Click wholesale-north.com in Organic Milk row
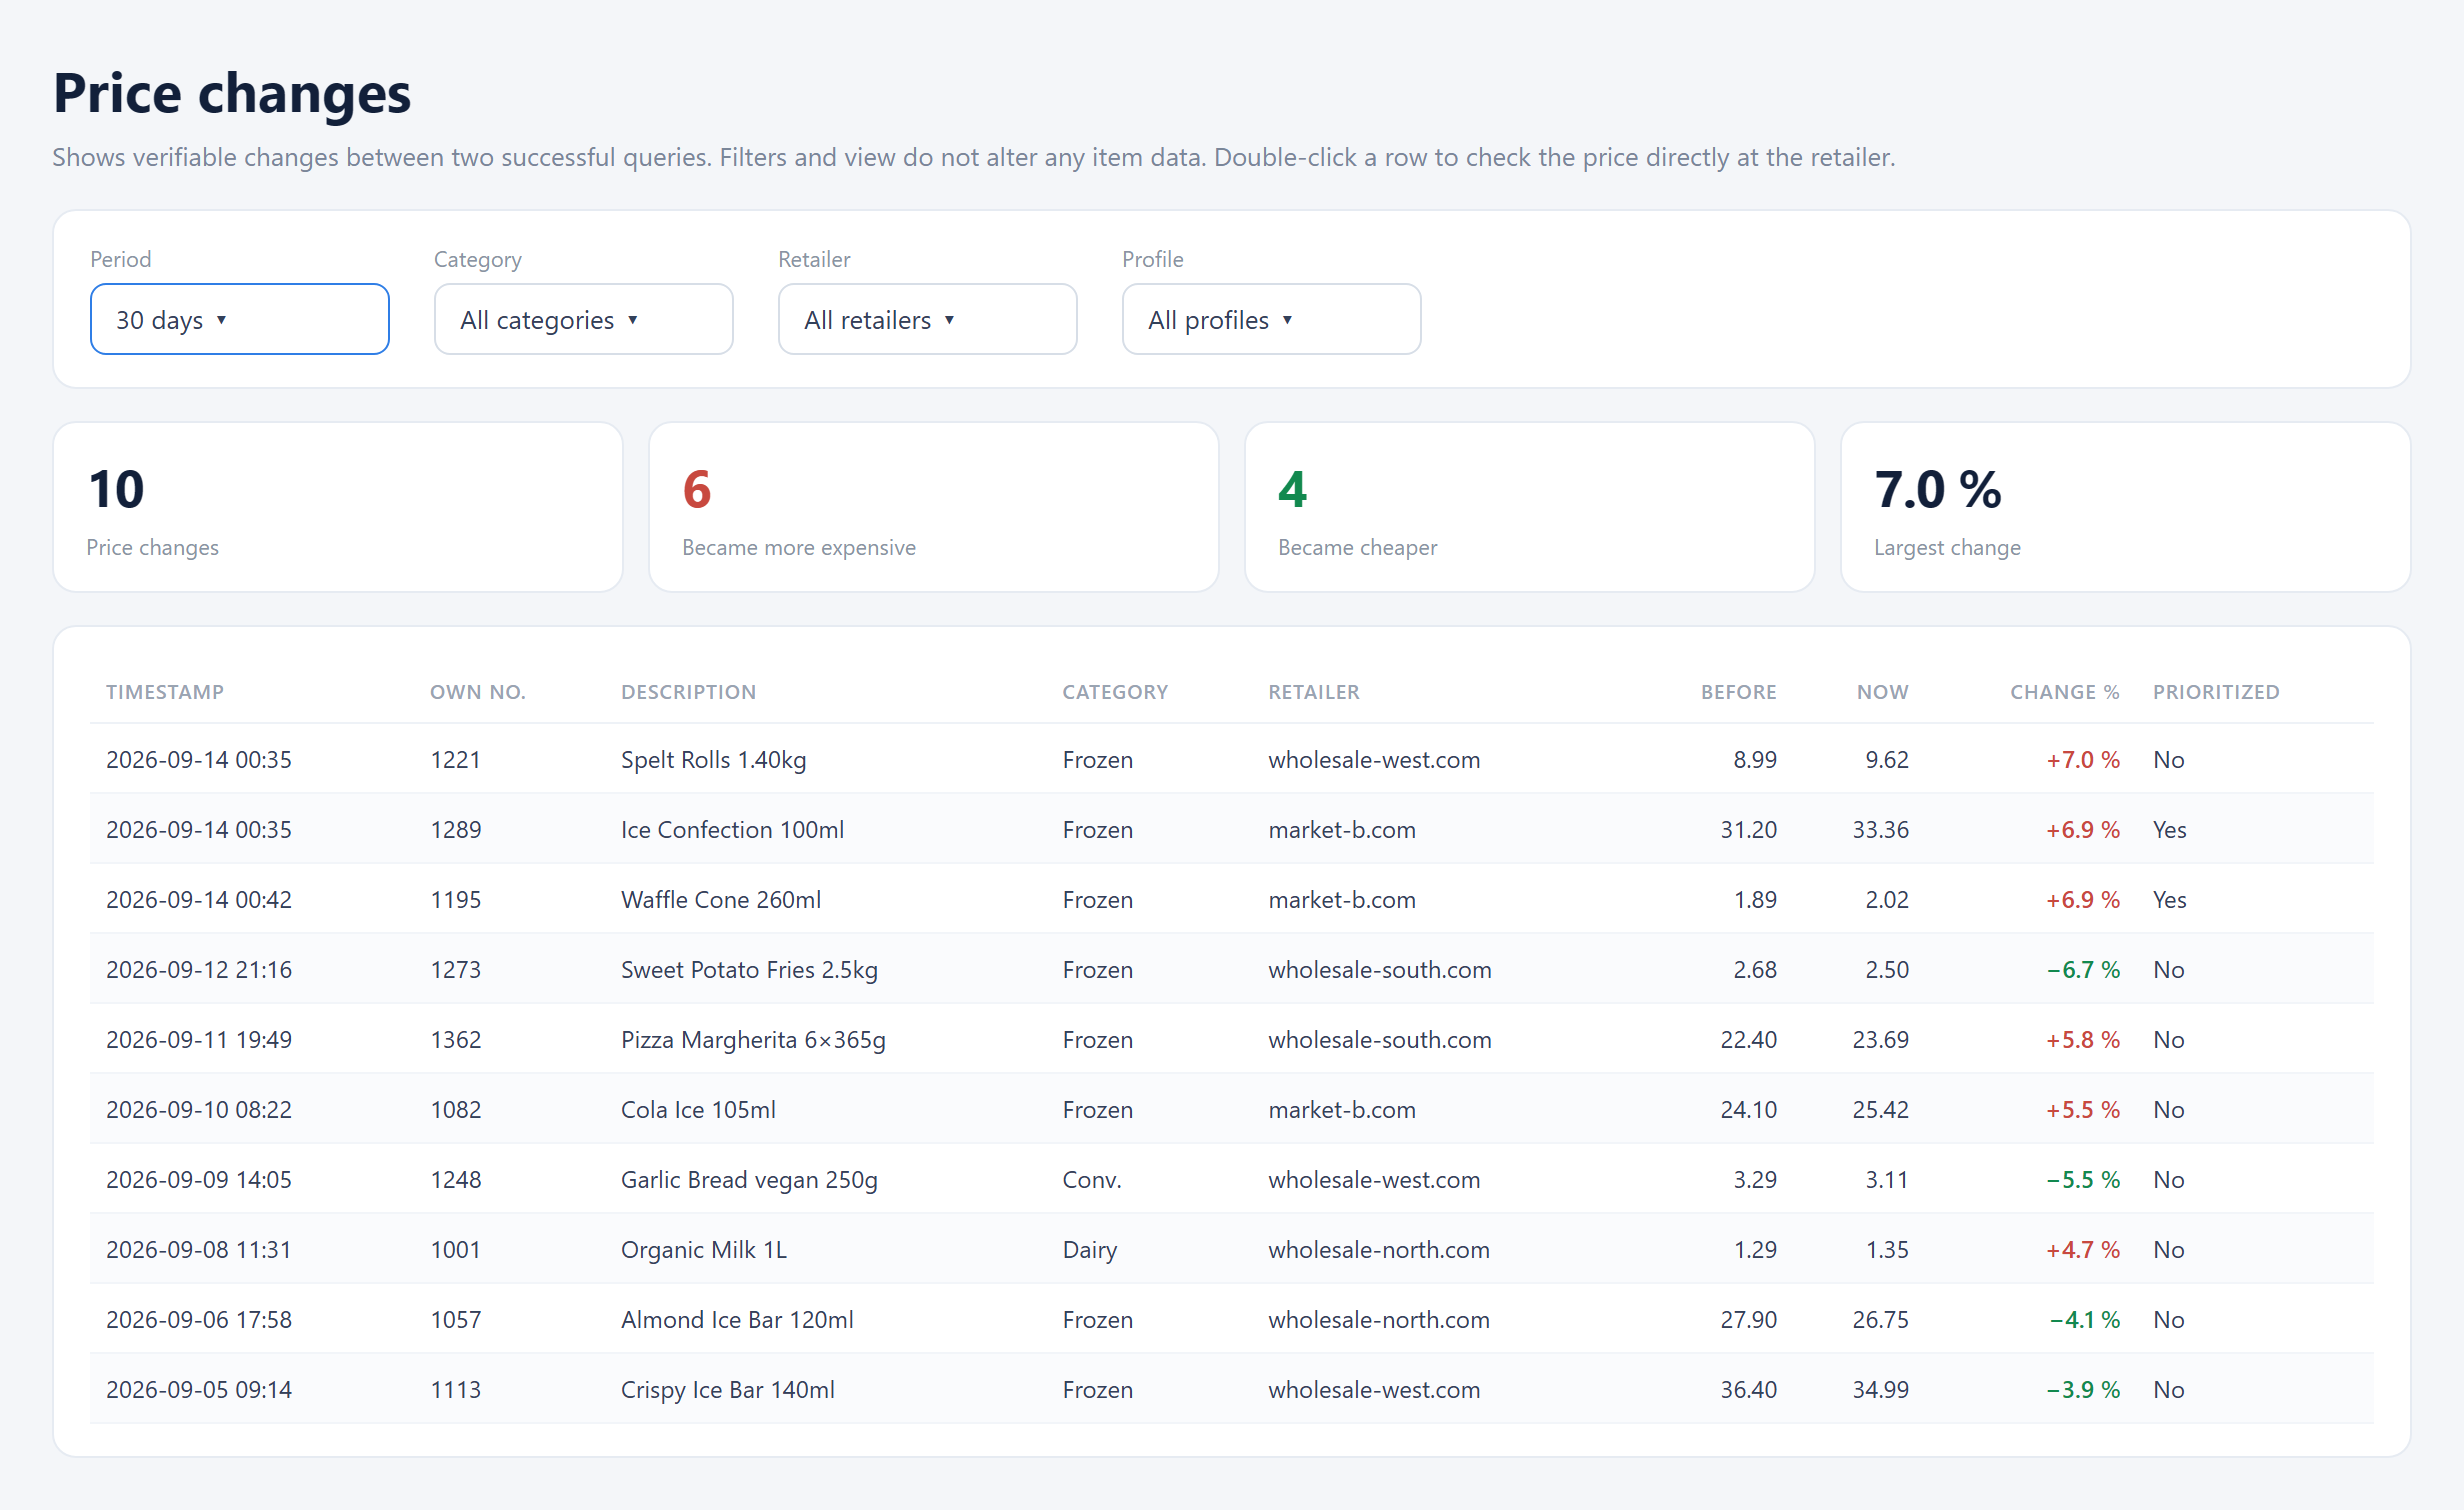The height and width of the screenshot is (1510, 2464). [x=1379, y=1249]
